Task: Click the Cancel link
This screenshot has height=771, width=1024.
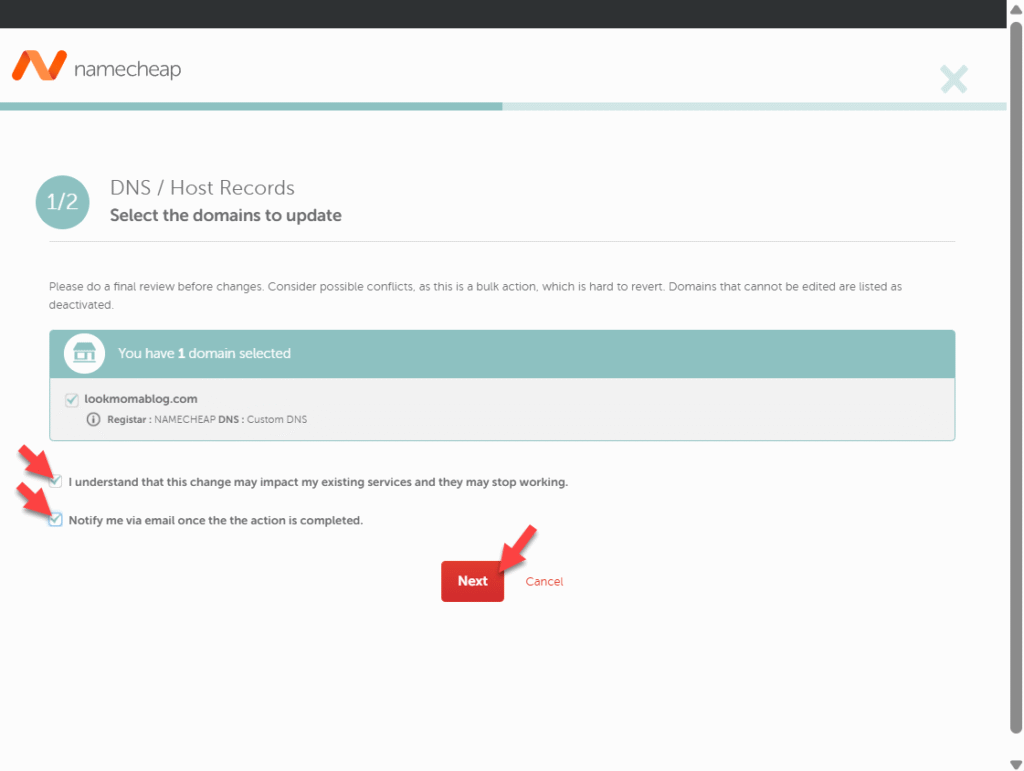Action: coord(544,581)
